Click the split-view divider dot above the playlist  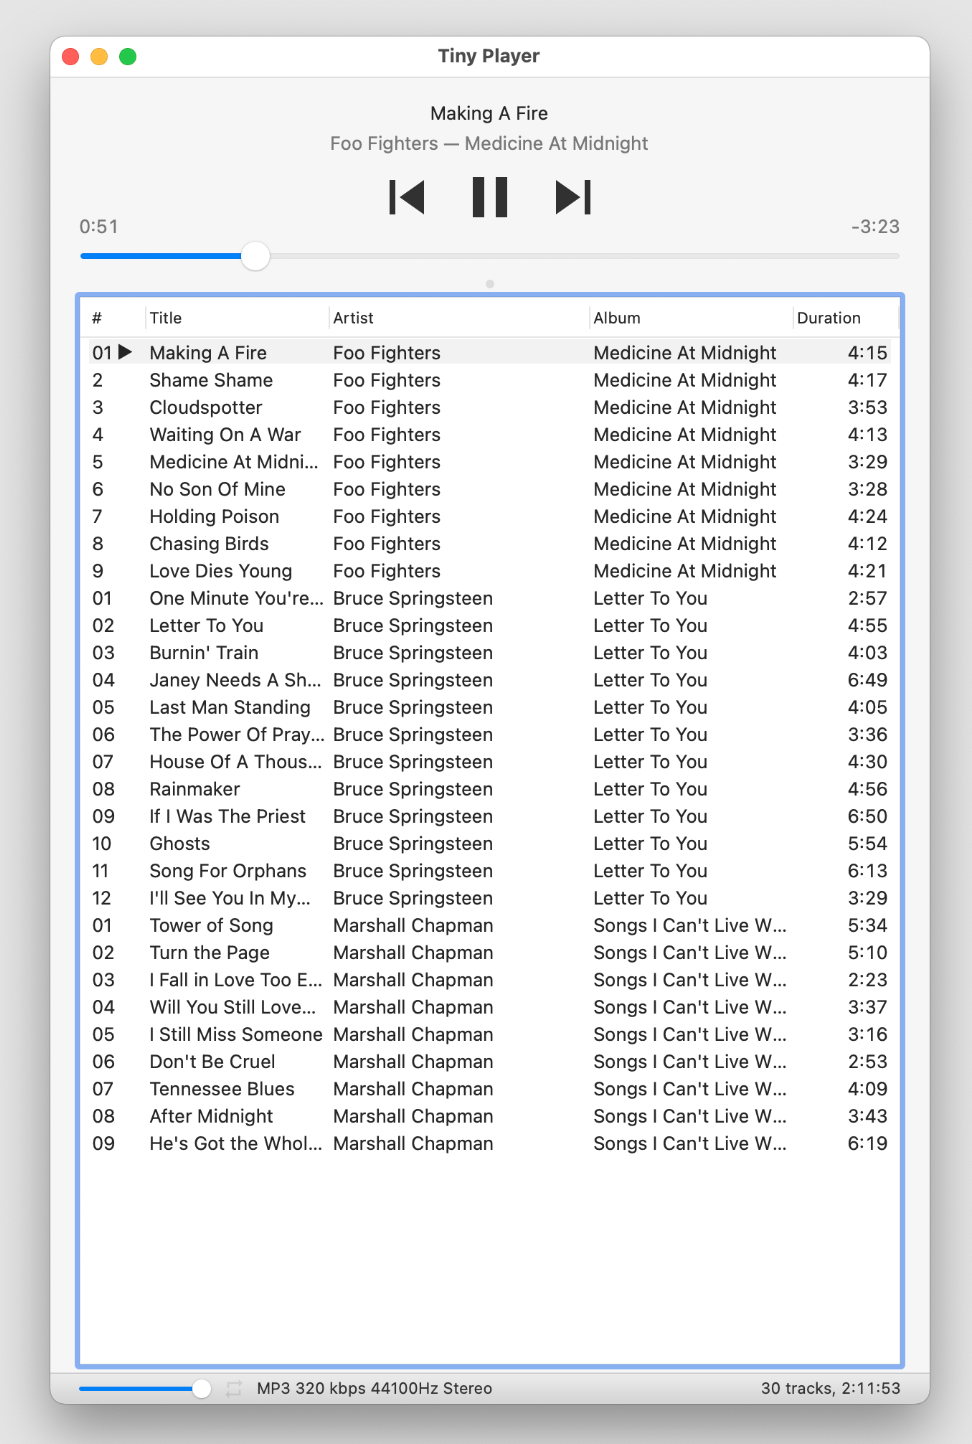coord(490,284)
